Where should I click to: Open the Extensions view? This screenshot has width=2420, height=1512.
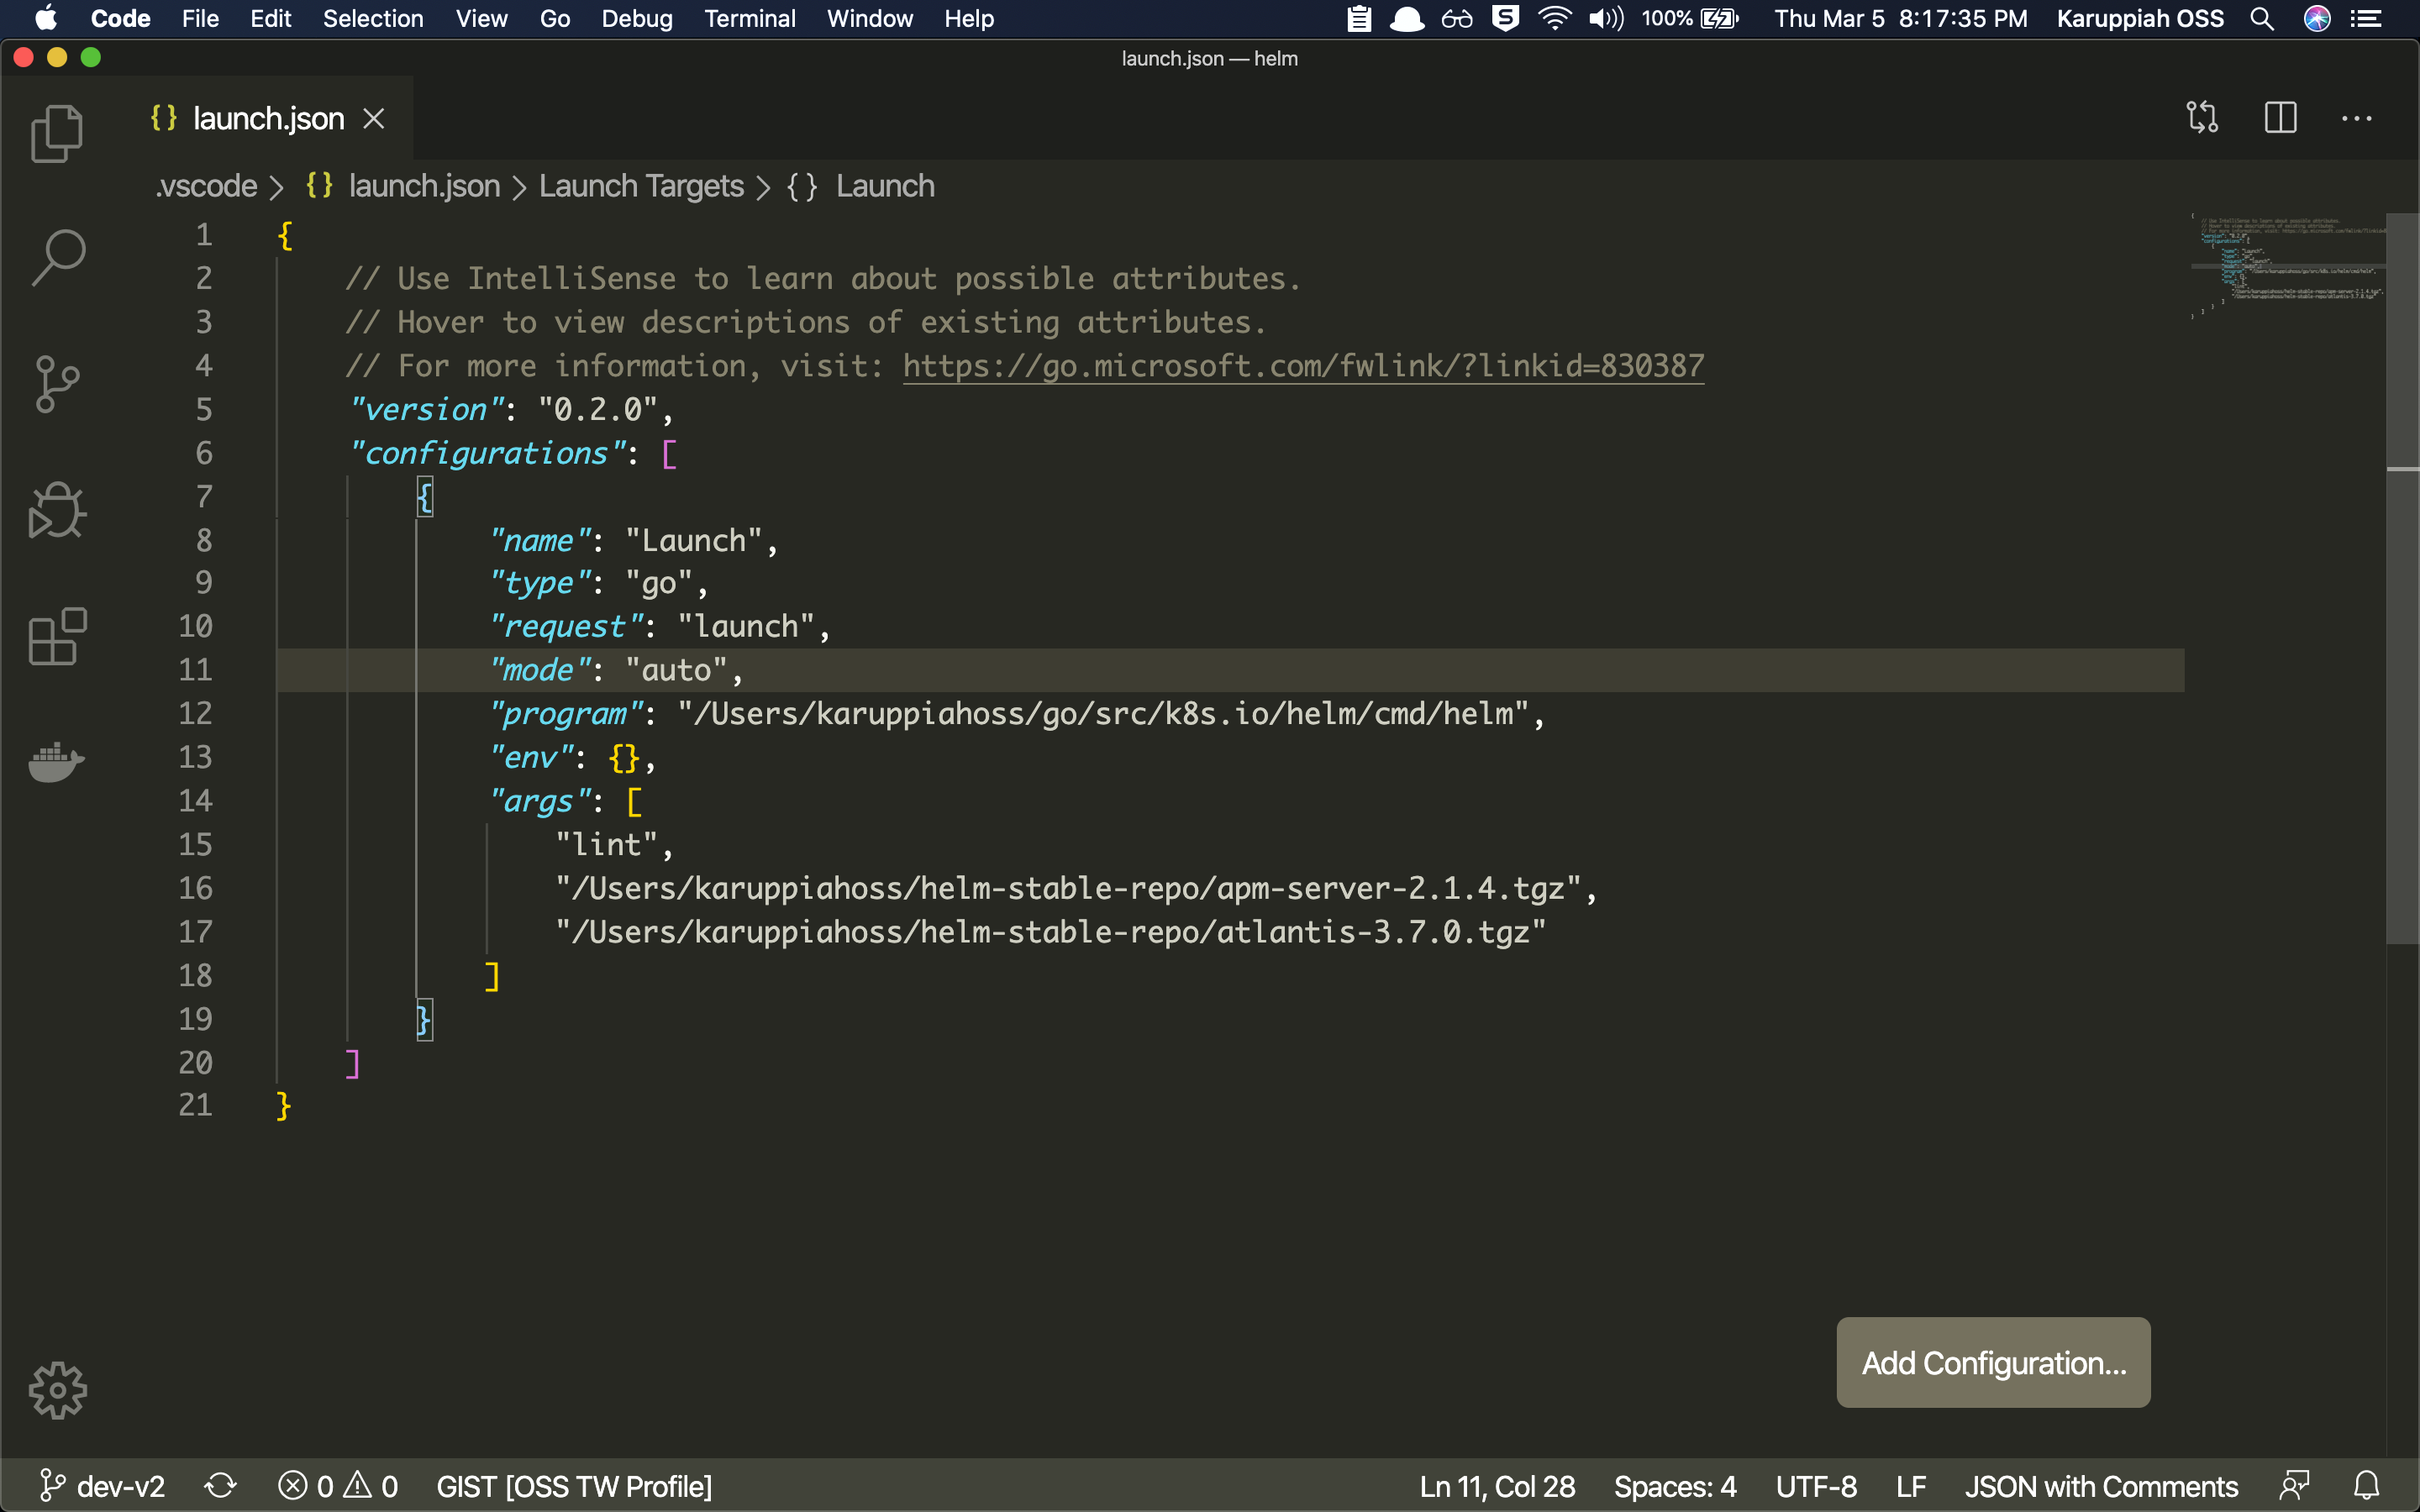pyautogui.click(x=57, y=637)
